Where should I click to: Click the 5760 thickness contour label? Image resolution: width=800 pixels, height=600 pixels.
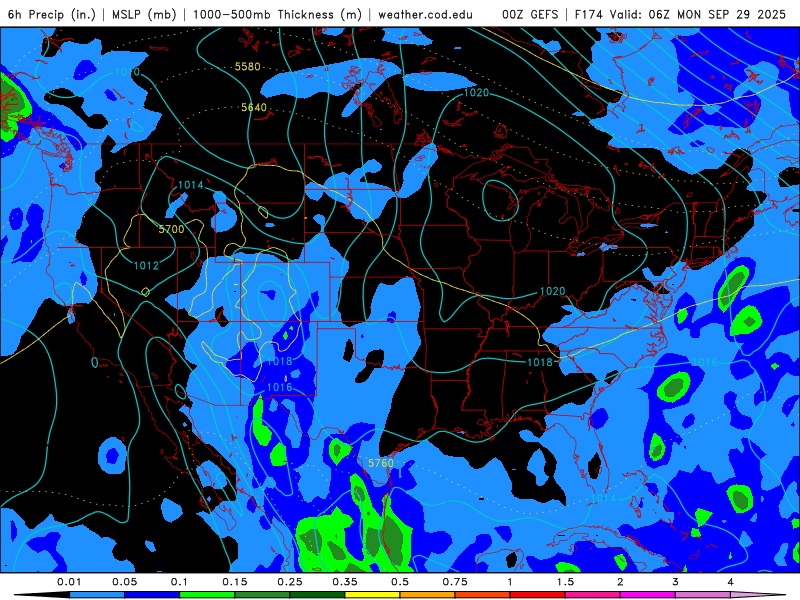tap(381, 463)
